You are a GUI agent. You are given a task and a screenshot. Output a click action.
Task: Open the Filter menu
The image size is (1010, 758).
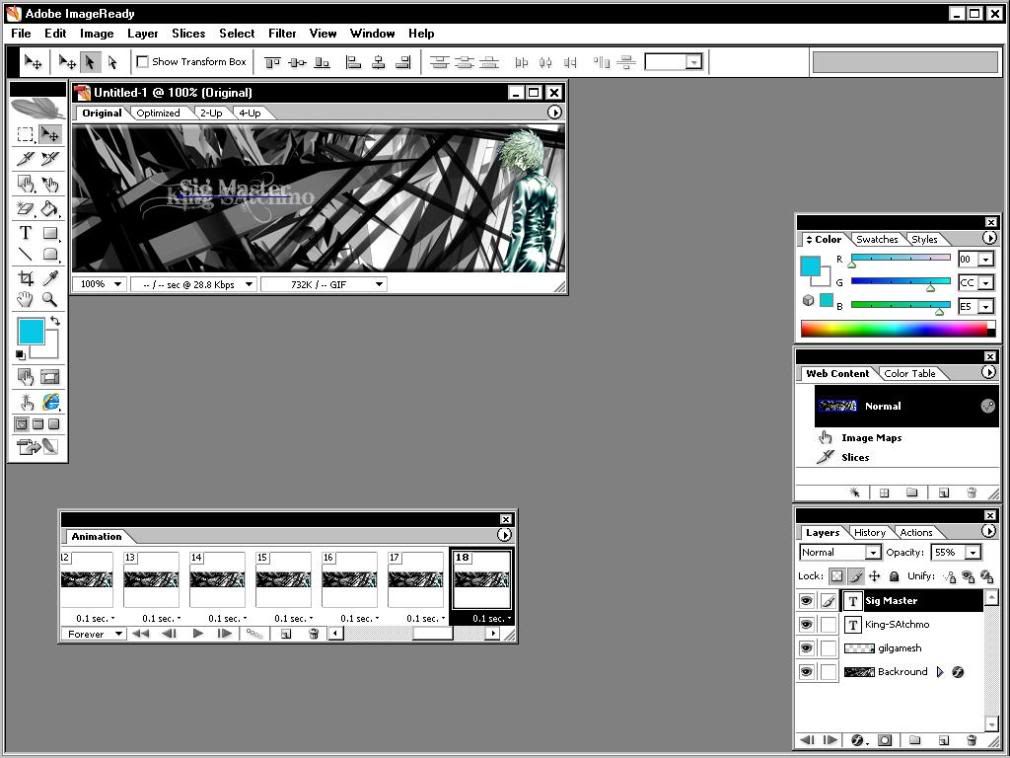pyautogui.click(x=282, y=33)
